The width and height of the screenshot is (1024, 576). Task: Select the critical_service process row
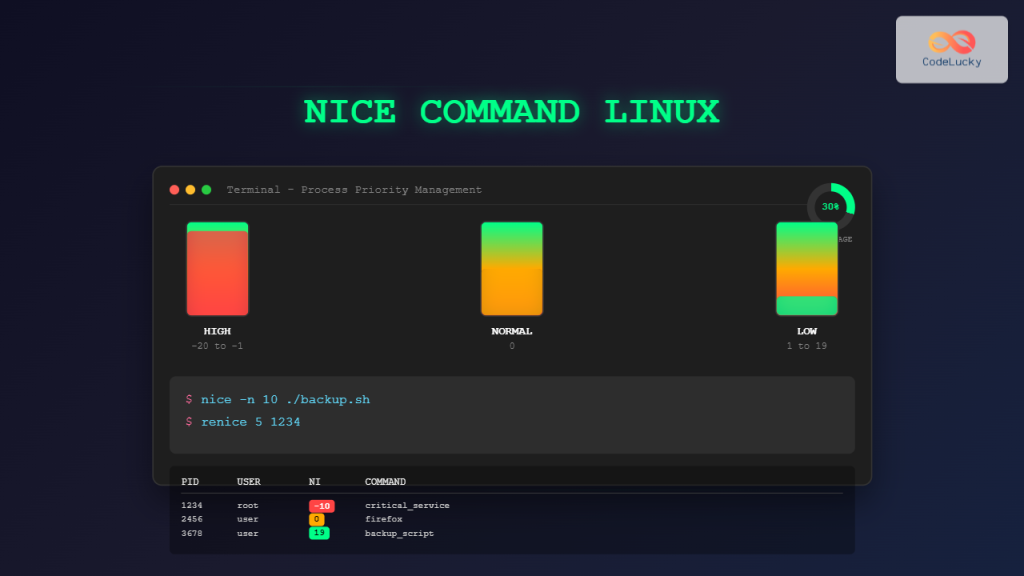[400, 505]
